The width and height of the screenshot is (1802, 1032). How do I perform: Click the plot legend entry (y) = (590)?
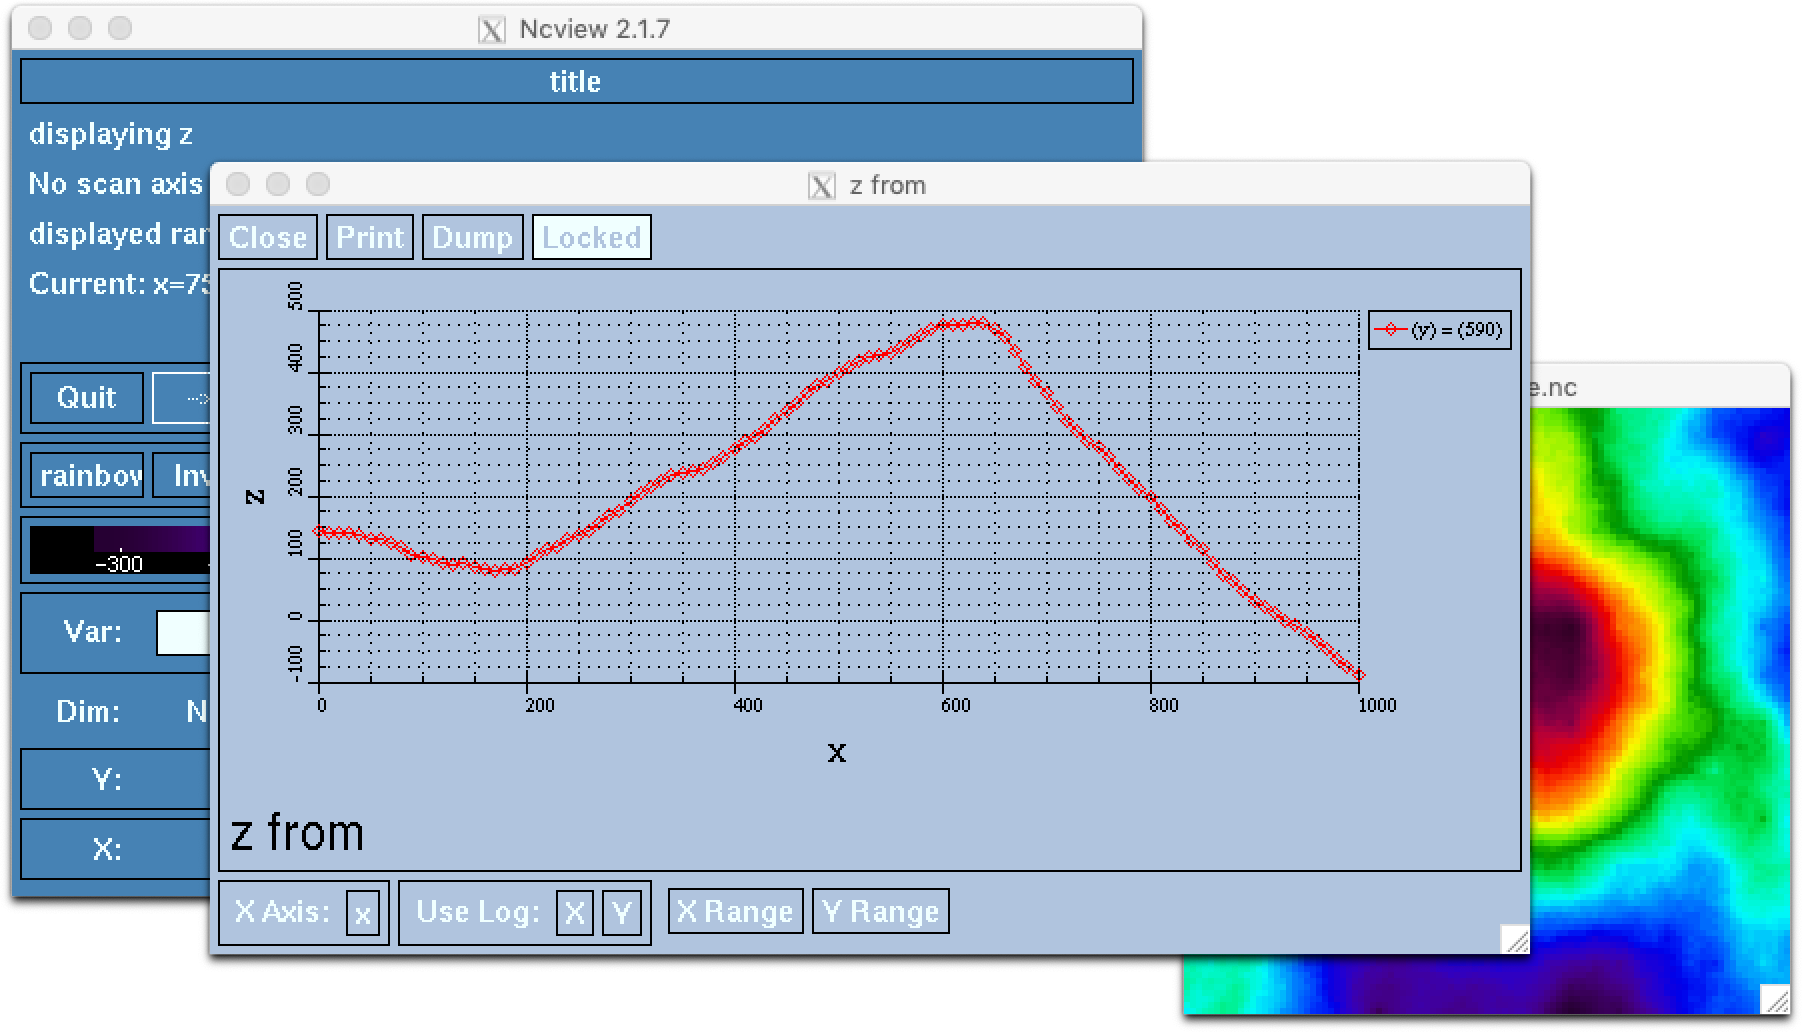coord(1440,330)
